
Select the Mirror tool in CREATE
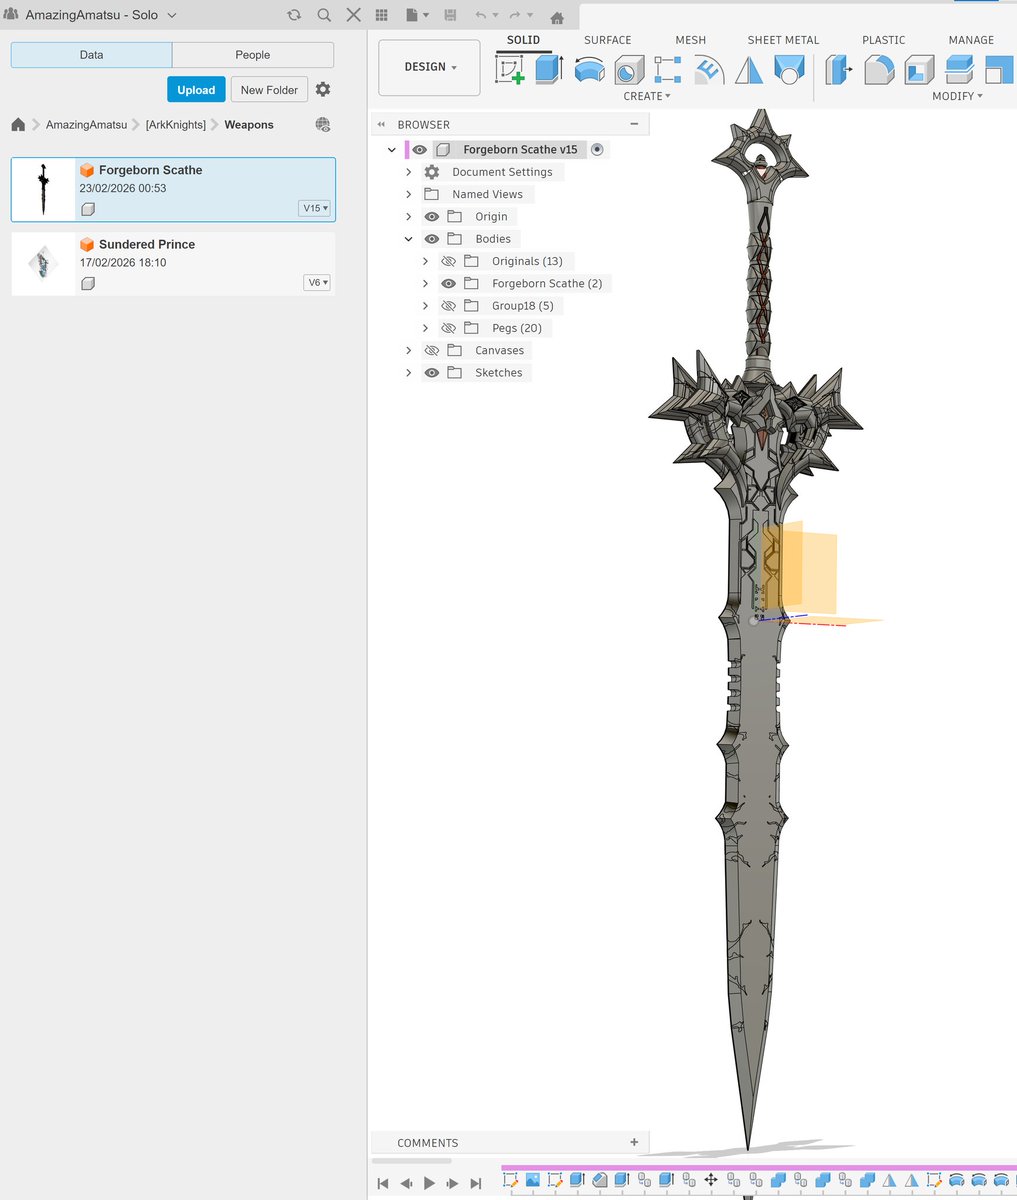tap(749, 69)
